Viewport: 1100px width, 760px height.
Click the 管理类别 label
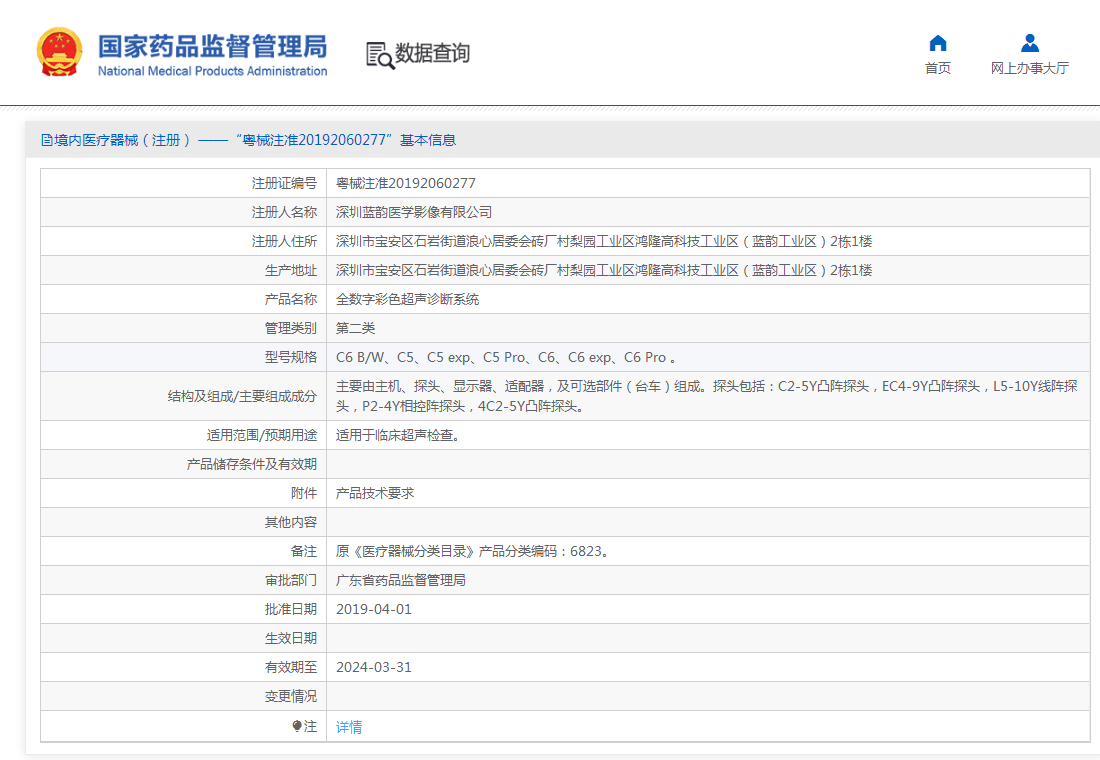(290, 328)
